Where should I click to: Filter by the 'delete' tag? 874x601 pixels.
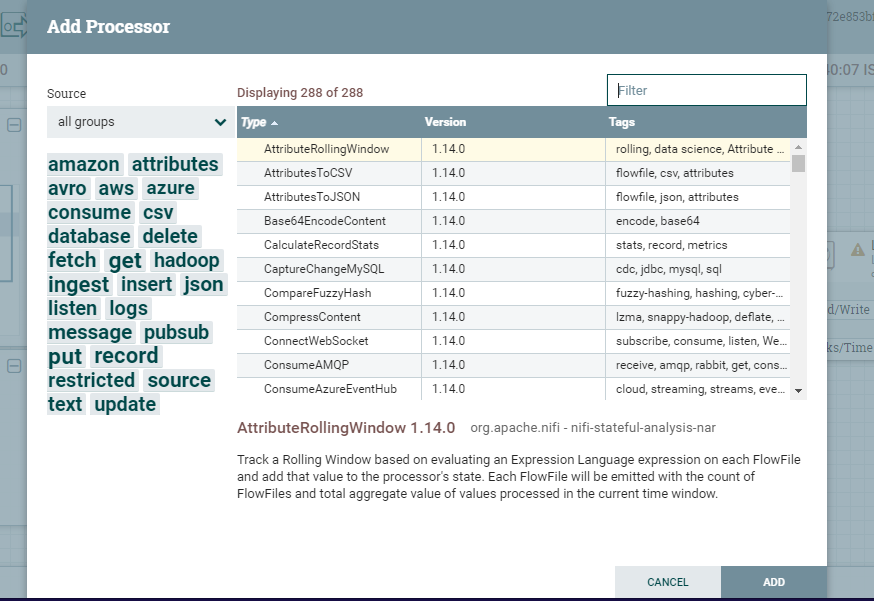pyautogui.click(x=170, y=236)
